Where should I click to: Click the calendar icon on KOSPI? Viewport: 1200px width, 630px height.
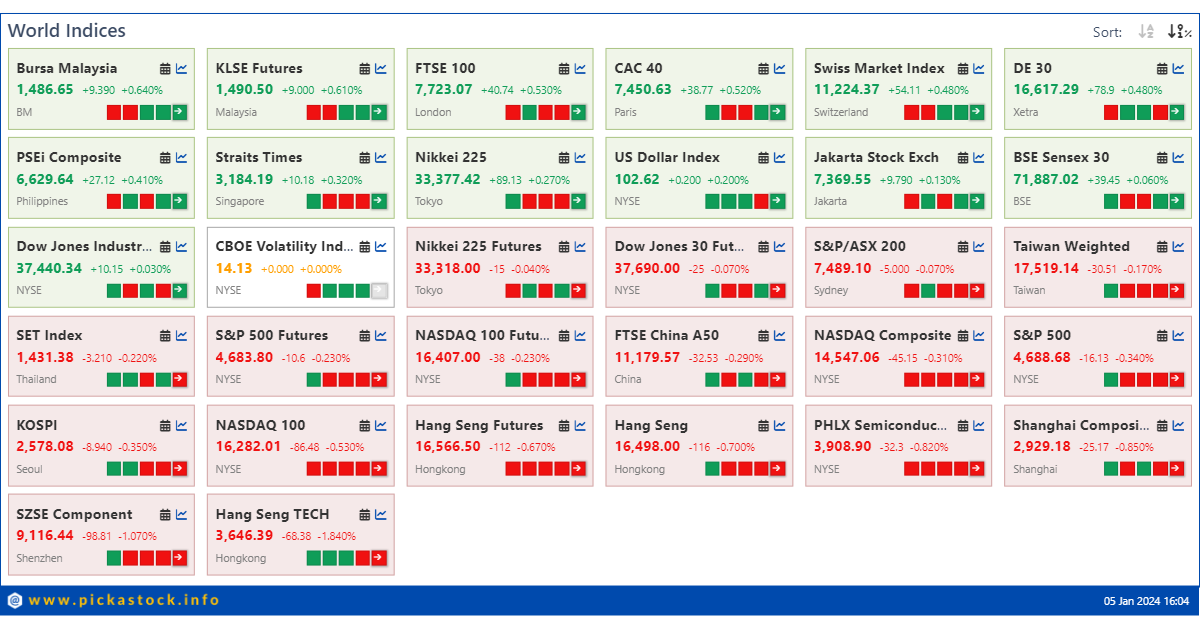click(x=164, y=425)
